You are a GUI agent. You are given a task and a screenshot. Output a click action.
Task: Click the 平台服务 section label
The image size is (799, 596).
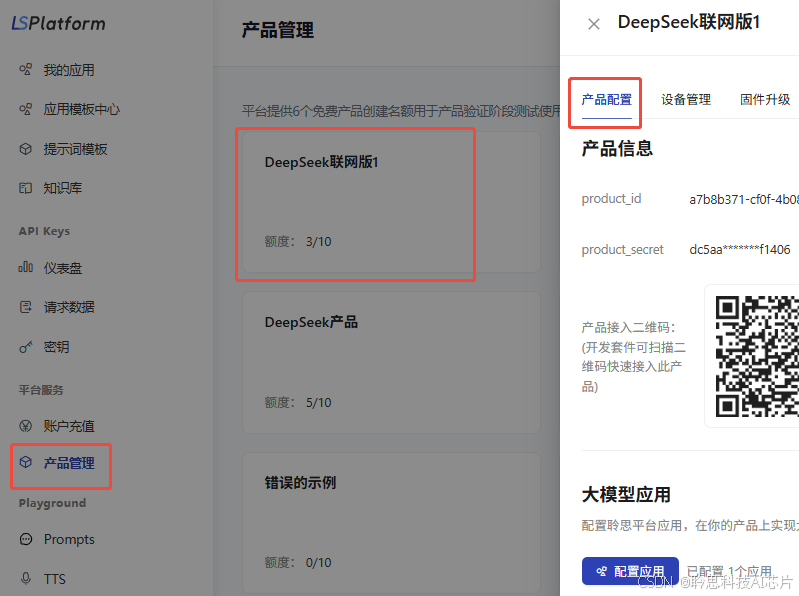41,390
